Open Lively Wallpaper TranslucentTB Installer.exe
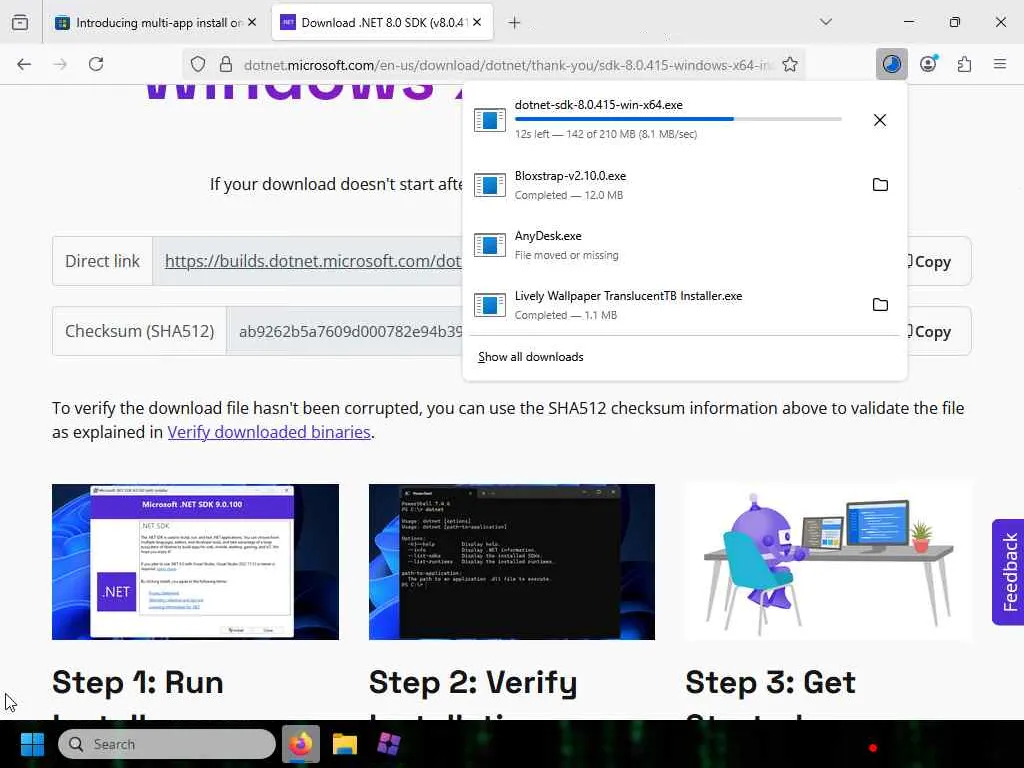This screenshot has width=1024, height=768. (x=662, y=305)
